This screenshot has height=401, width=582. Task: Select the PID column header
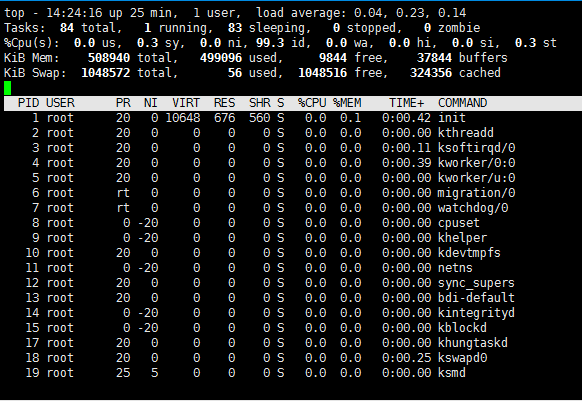click(28, 103)
